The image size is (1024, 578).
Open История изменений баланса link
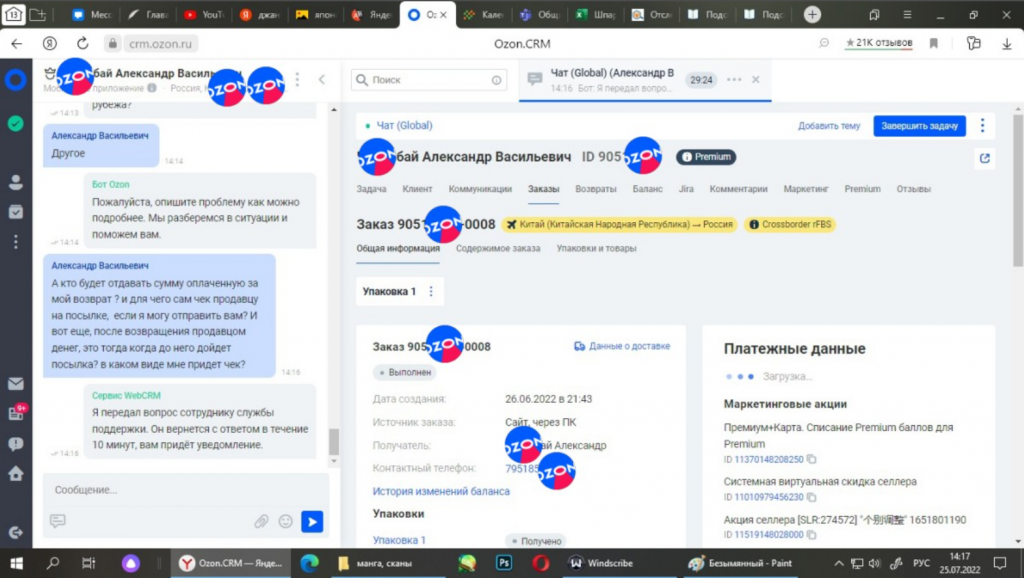pyautogui.click(x=439, y=491)
